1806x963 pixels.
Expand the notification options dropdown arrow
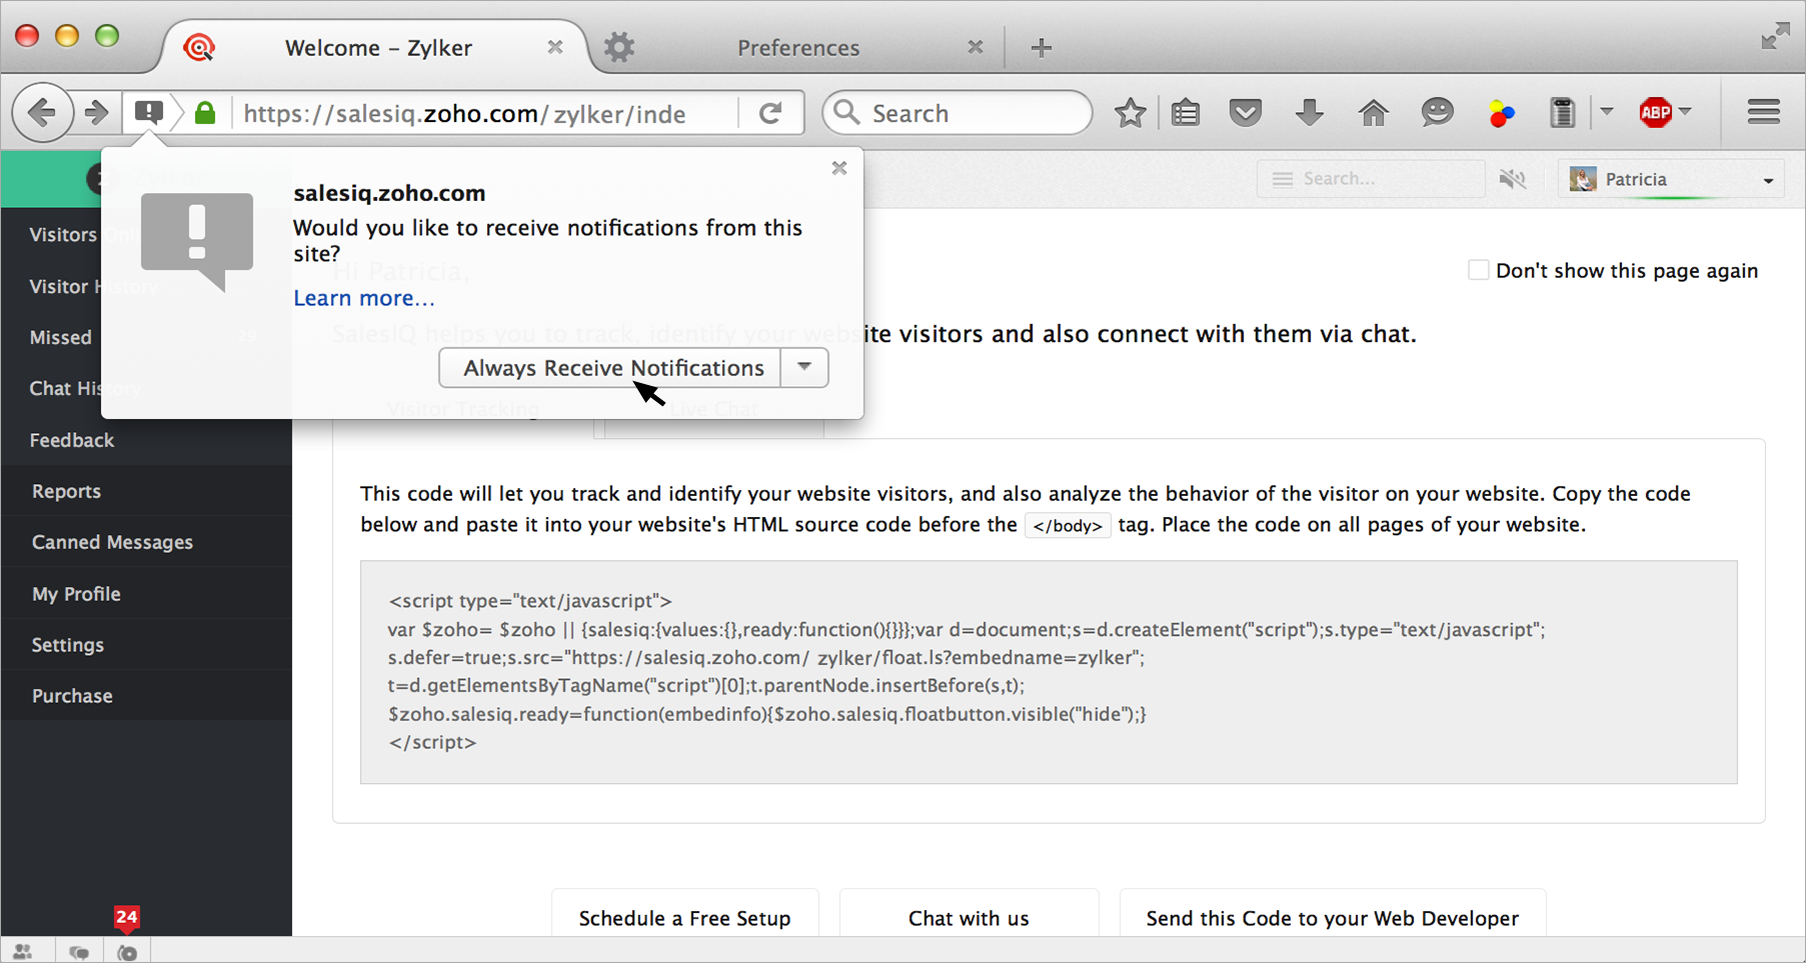pyautogui.click(x=804, y=367)
